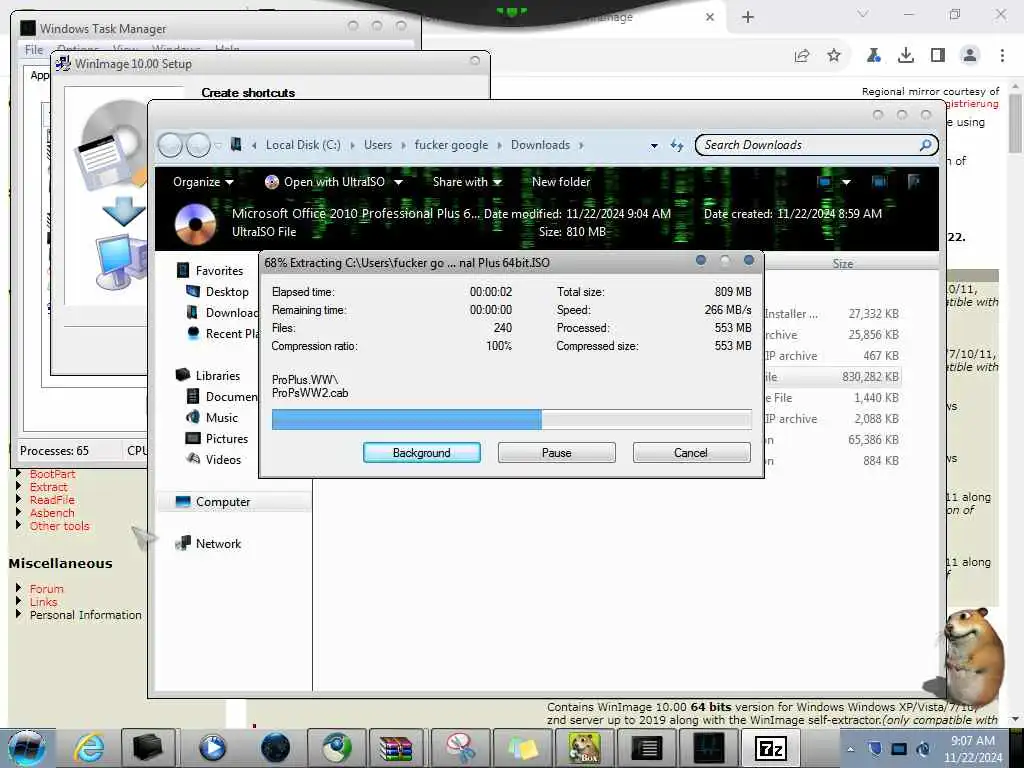Click the search magnifier in Search Downloads

point(925,145)
